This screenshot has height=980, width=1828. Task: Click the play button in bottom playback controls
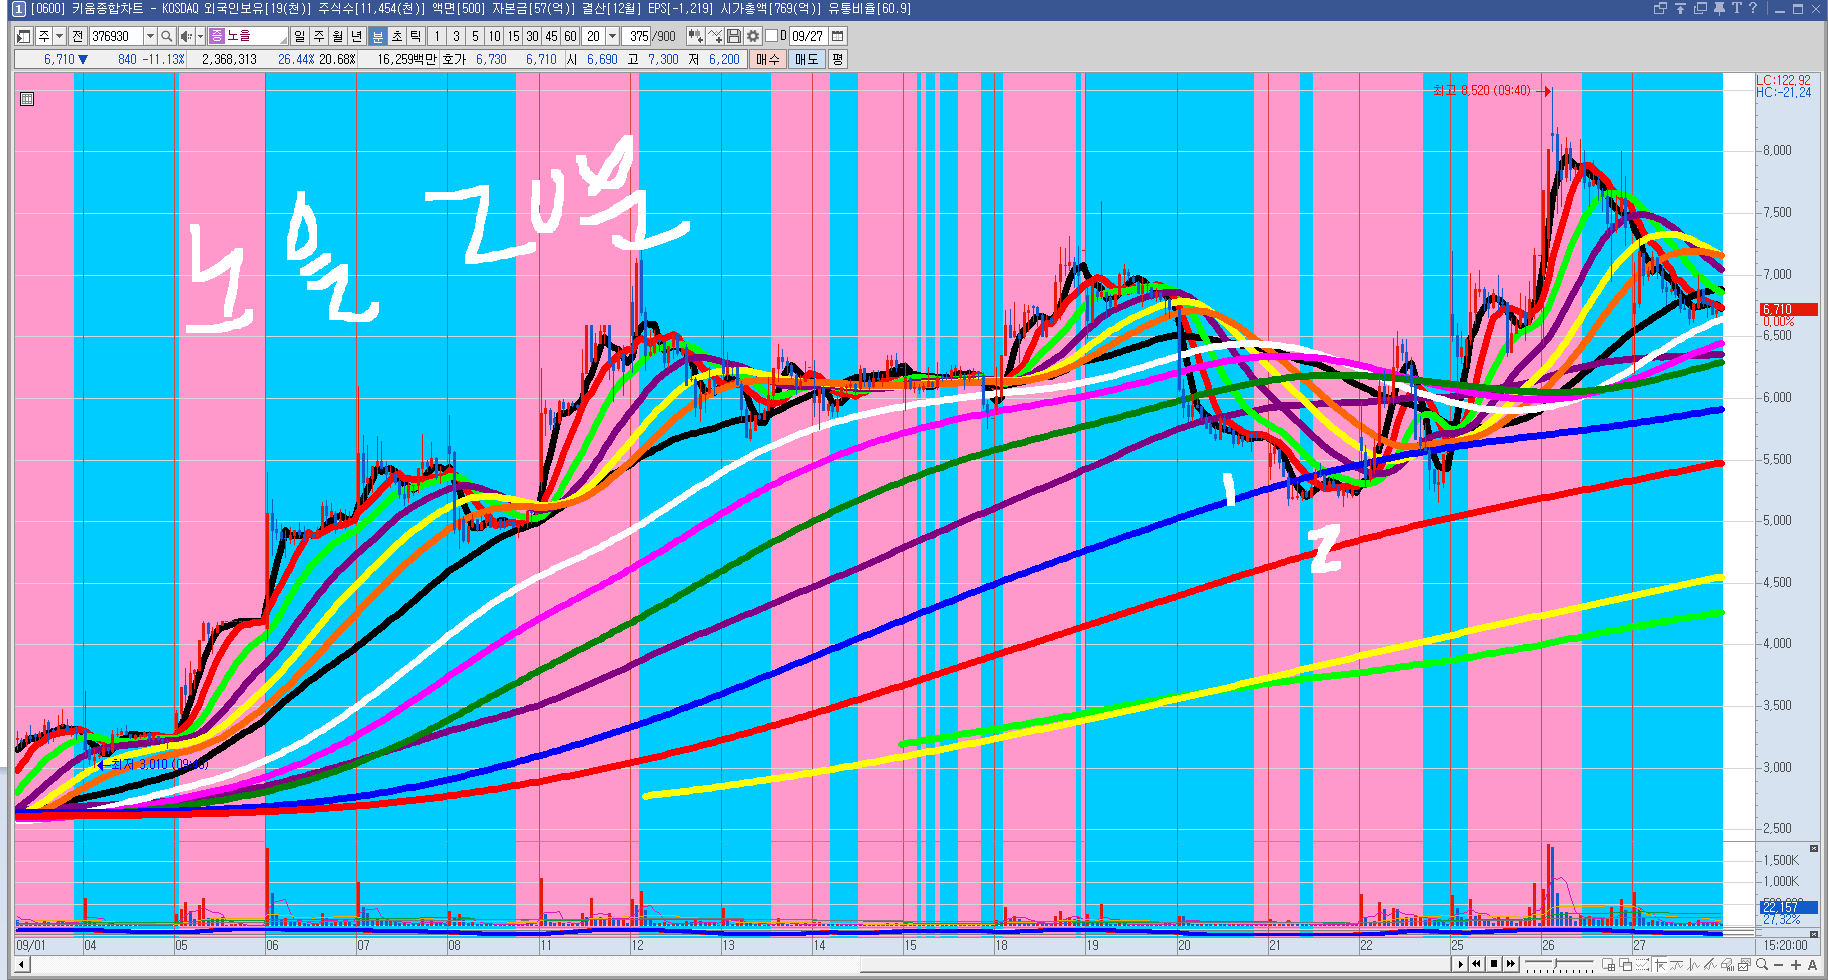click(1460, 964)
